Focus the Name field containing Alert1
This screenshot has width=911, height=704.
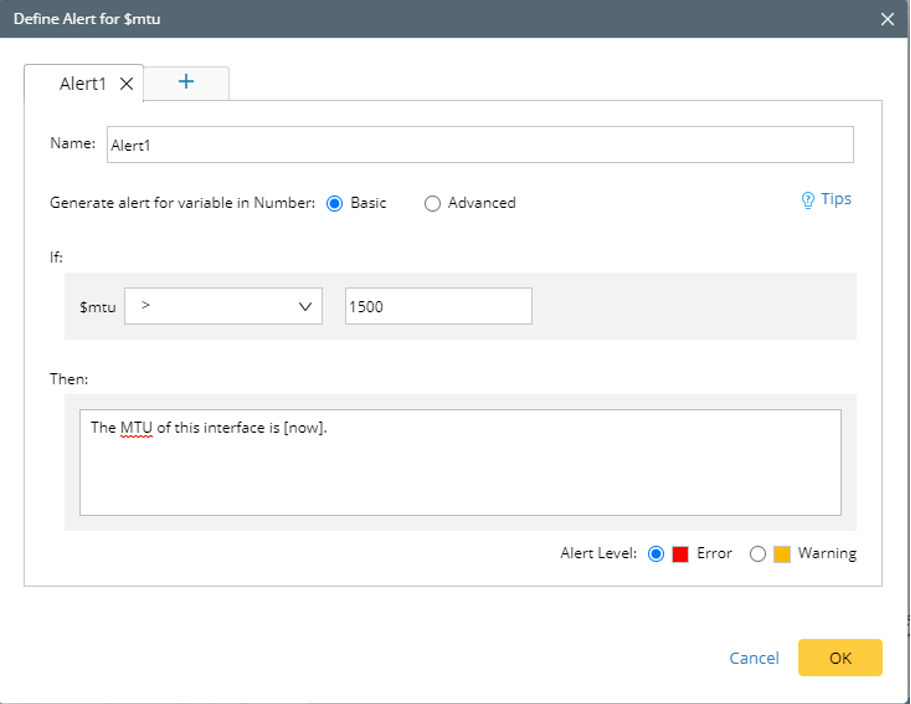tap(480, 144)
